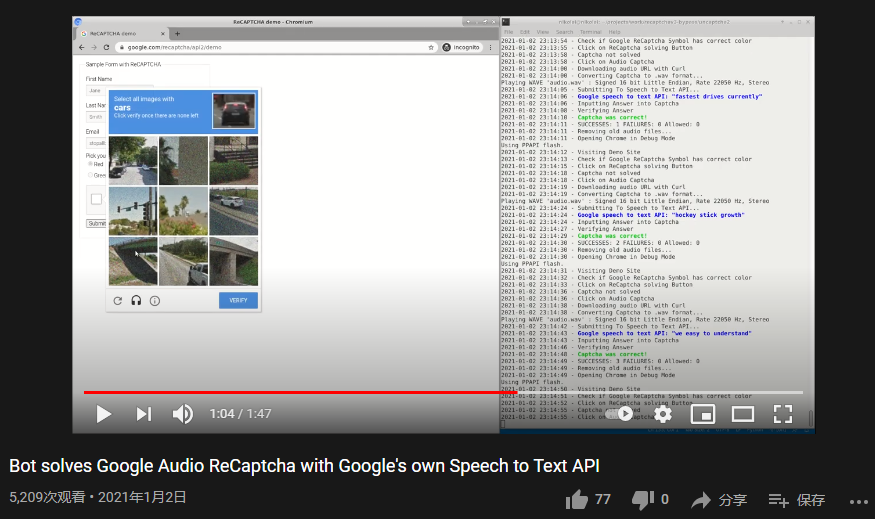
Task: Open a new tab with plus in Chromium
Action: coord(177,33)
